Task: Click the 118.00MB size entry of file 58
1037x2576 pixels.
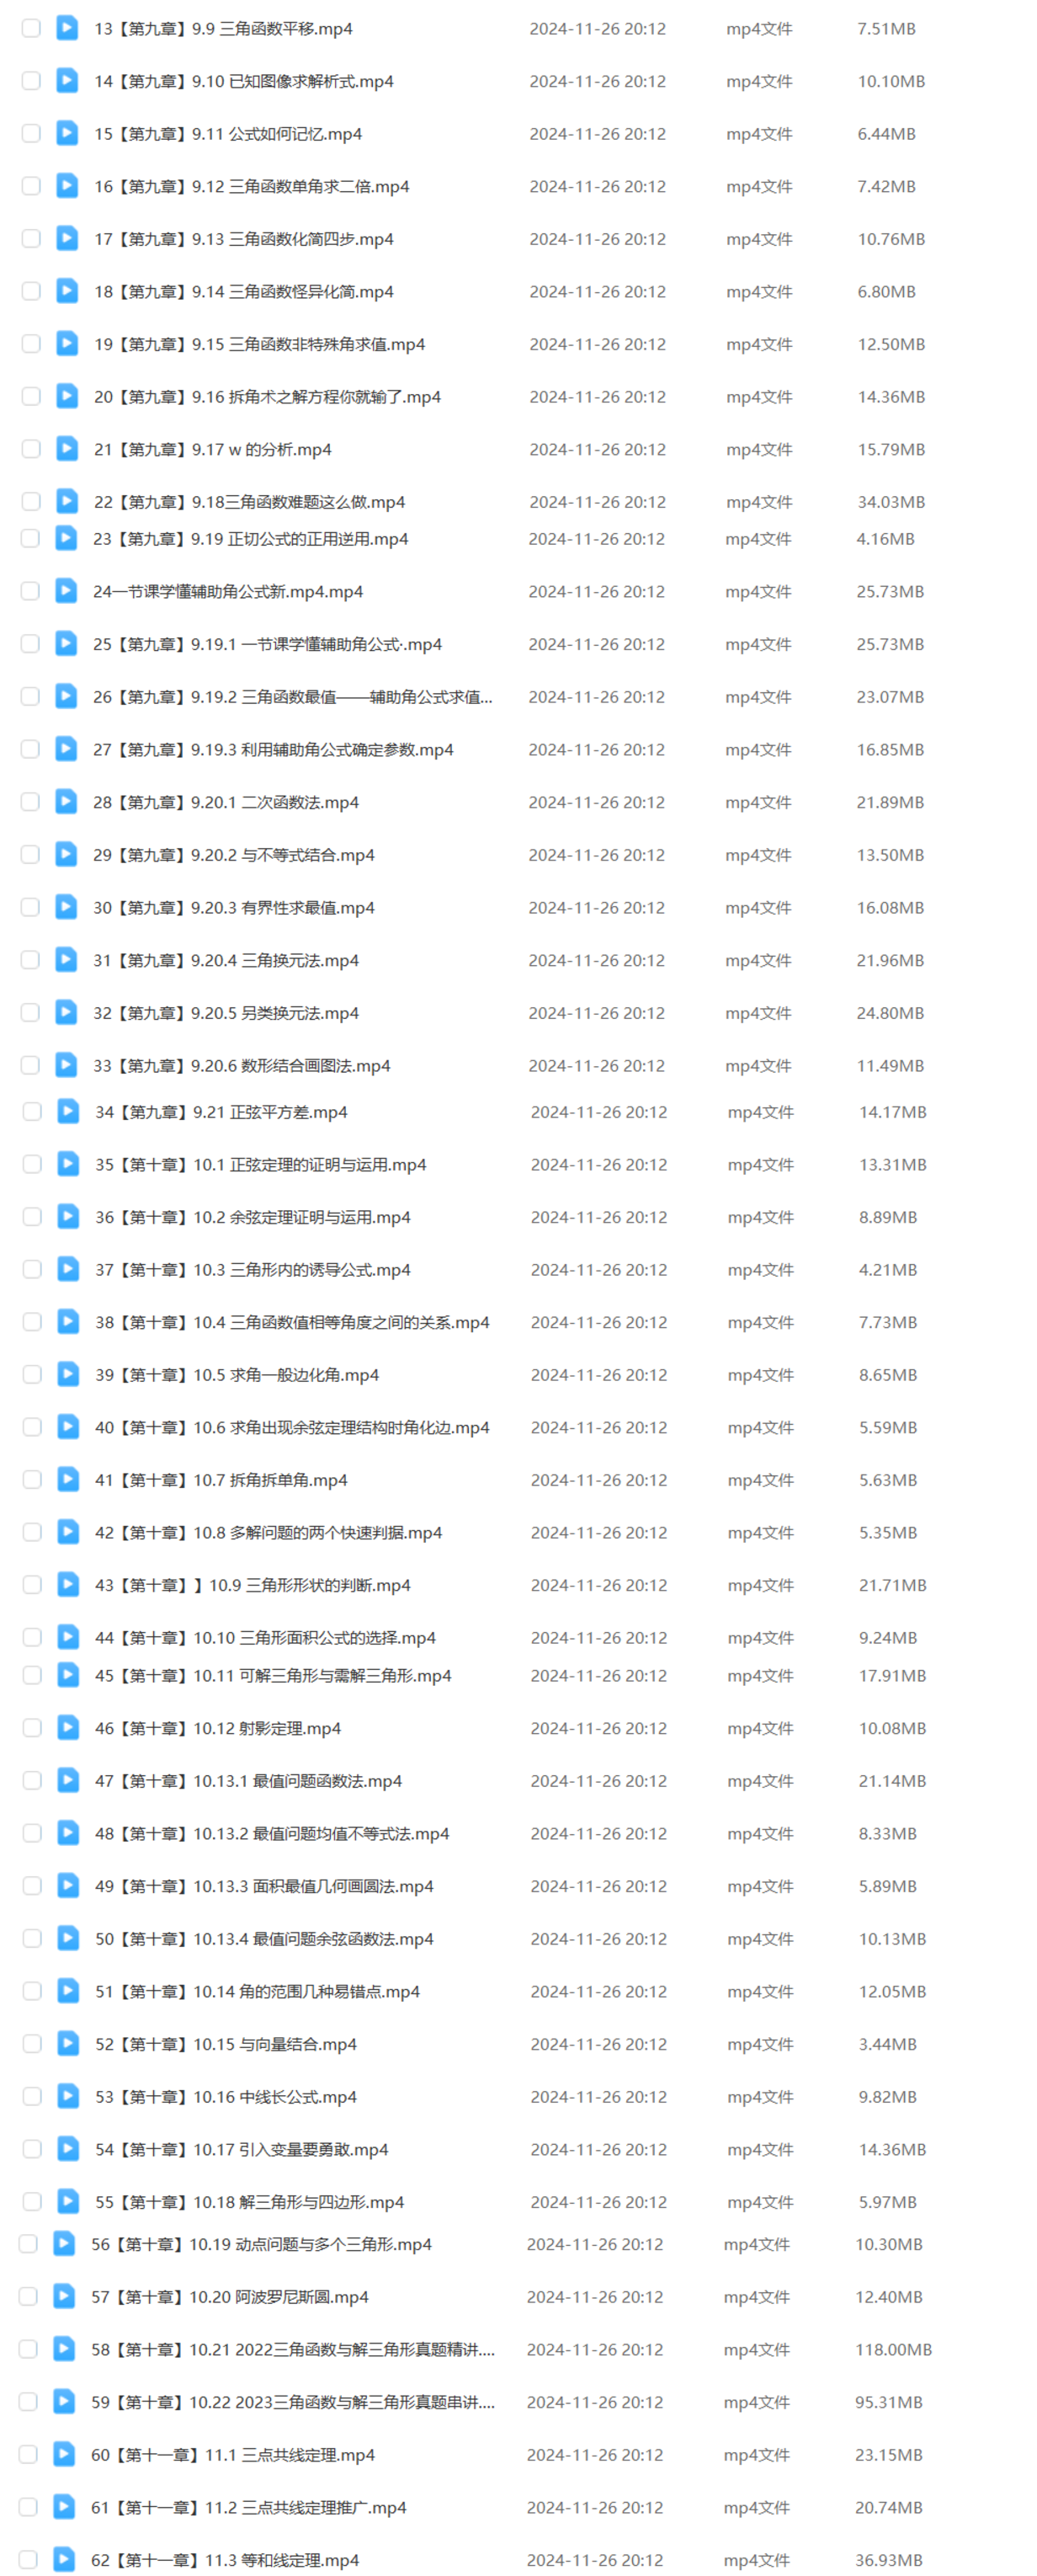Action: point(893,2349)
